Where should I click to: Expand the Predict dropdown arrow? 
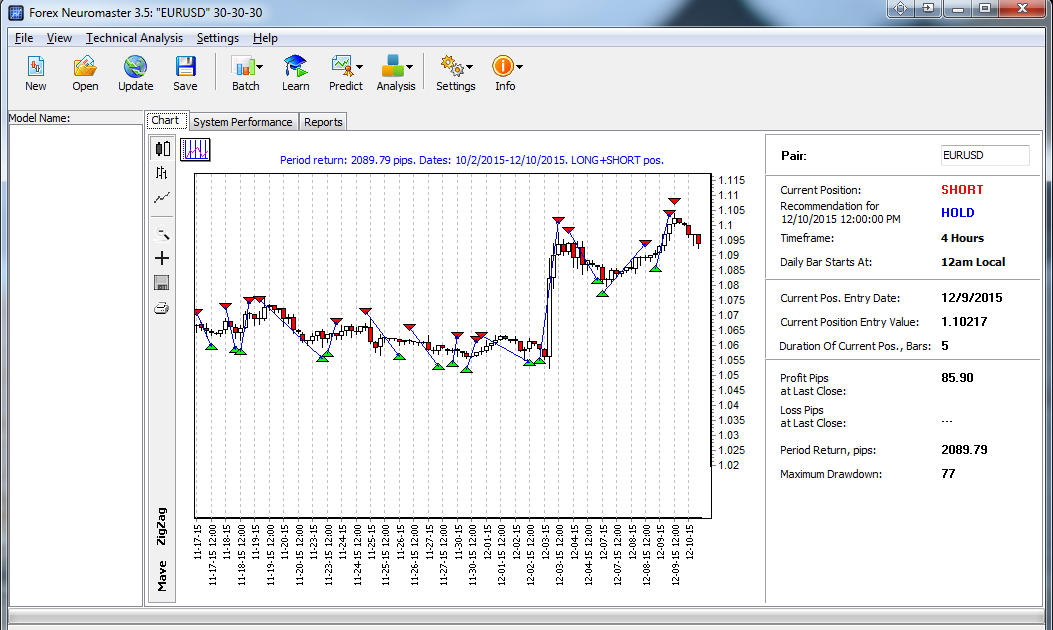pyautogui.click(x=359, y=66)
